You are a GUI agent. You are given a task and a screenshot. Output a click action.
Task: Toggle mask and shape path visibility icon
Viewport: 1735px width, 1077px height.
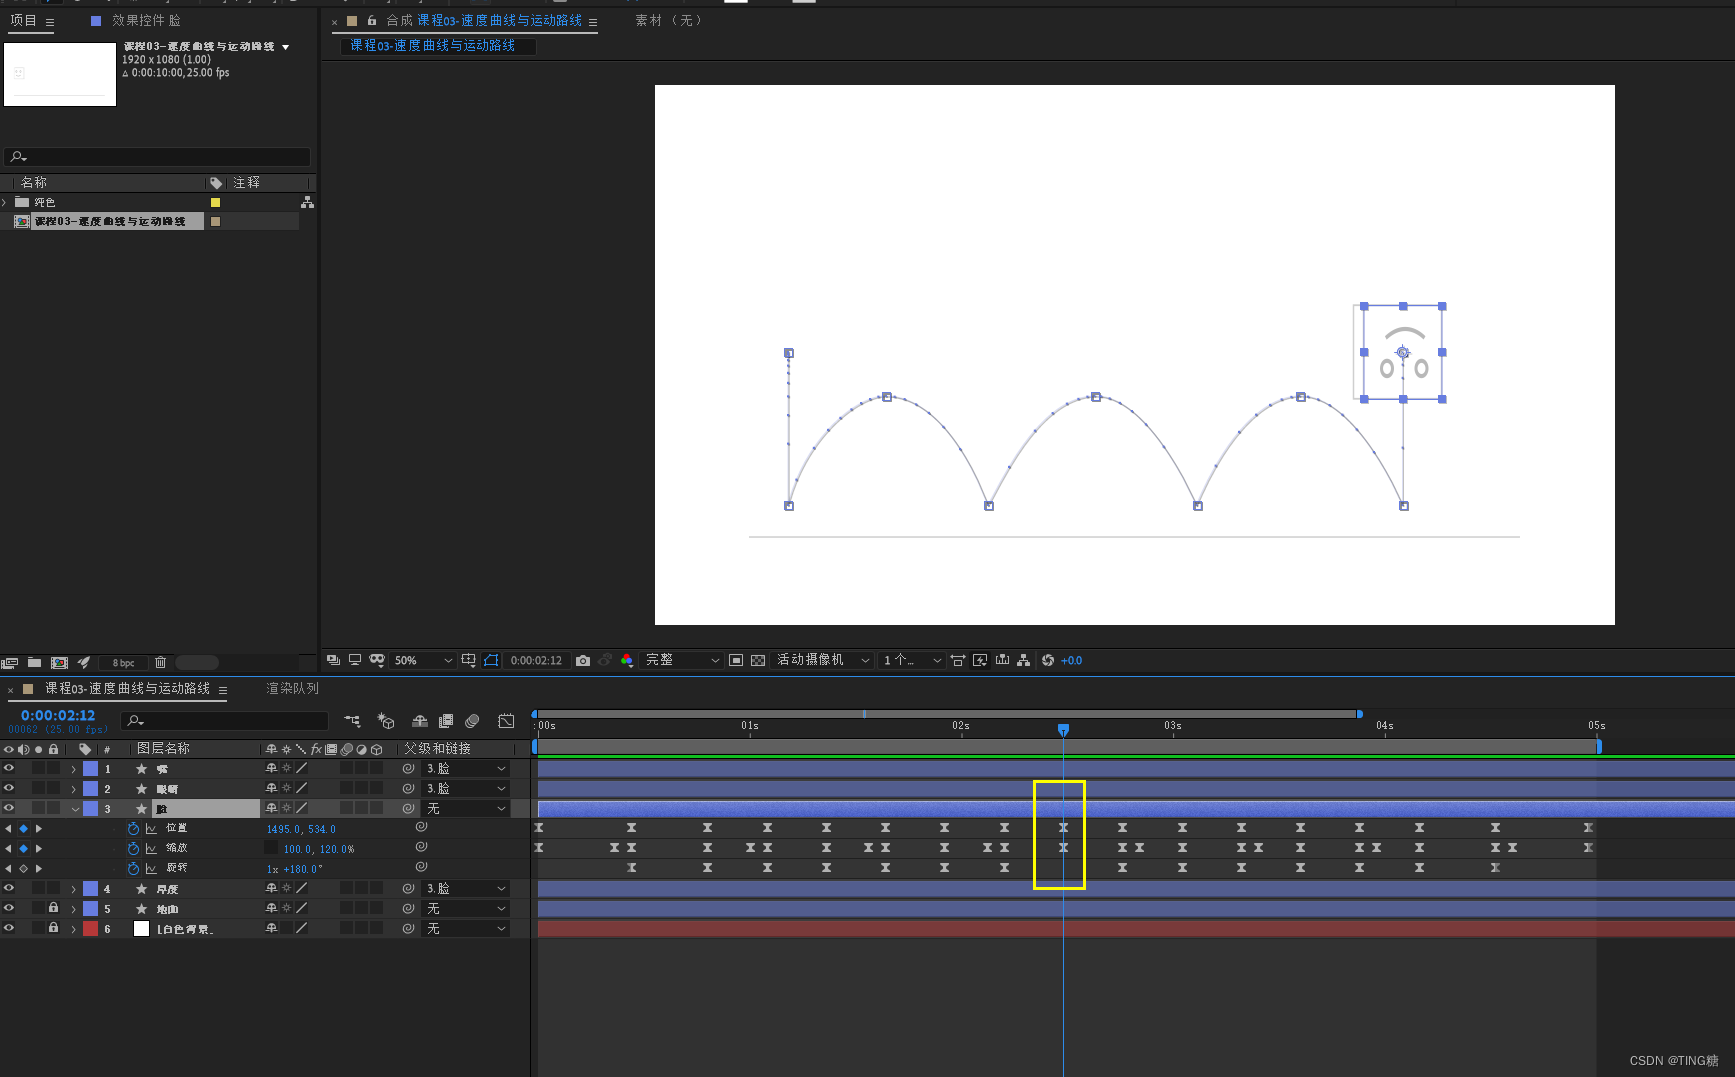pyautogui.click(x=491, y=660)
